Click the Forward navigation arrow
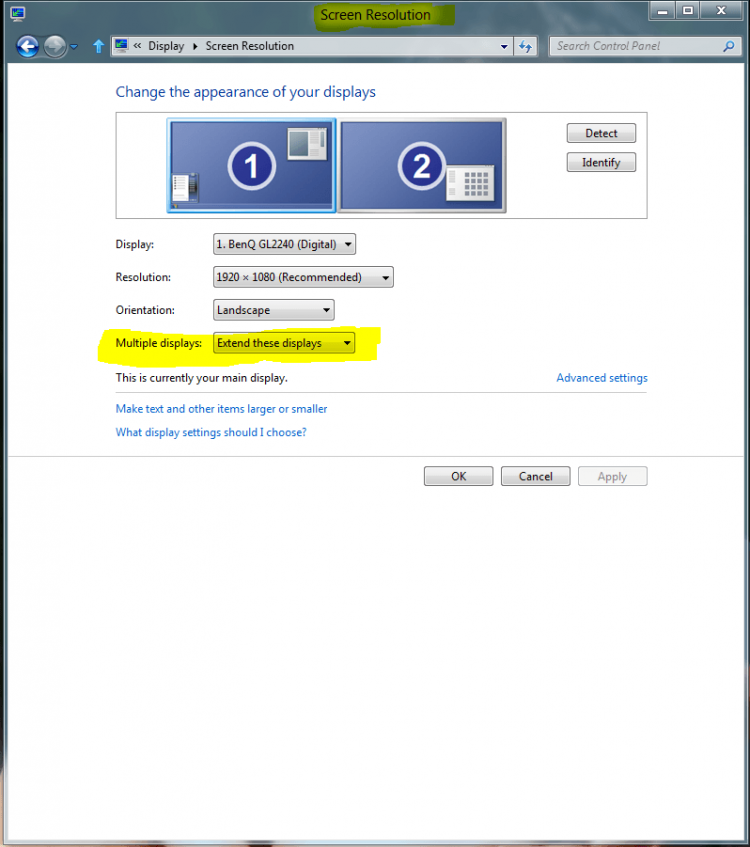This screenshot has height=847, width=750. click(55, 46)
